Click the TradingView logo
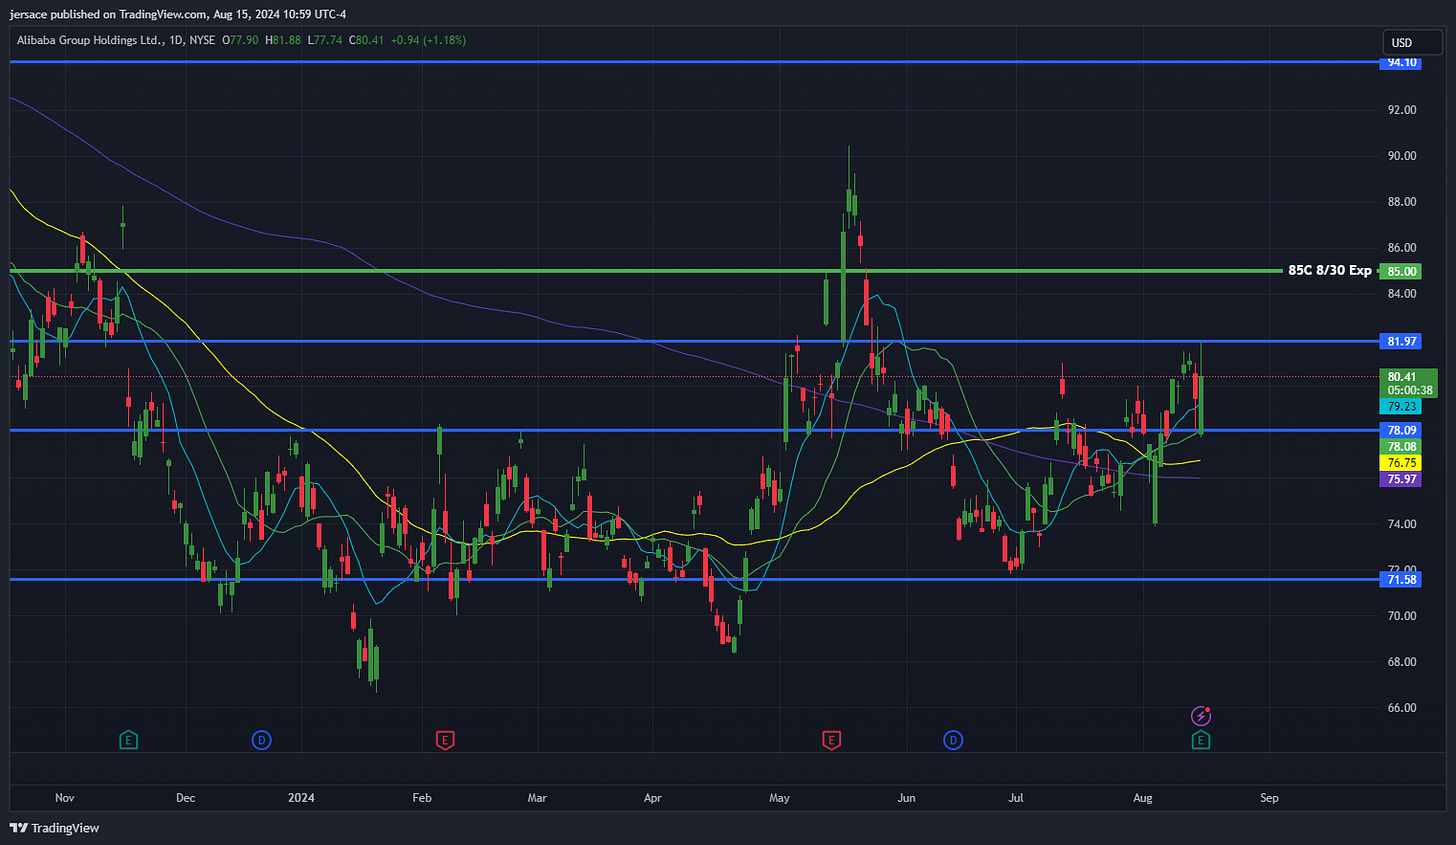The image size is (1456, 845). click(55, 828)
